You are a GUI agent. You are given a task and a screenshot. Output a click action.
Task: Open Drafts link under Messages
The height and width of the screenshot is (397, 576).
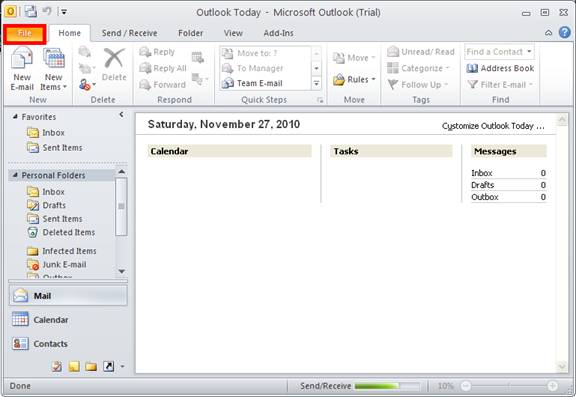coord(483,185)
